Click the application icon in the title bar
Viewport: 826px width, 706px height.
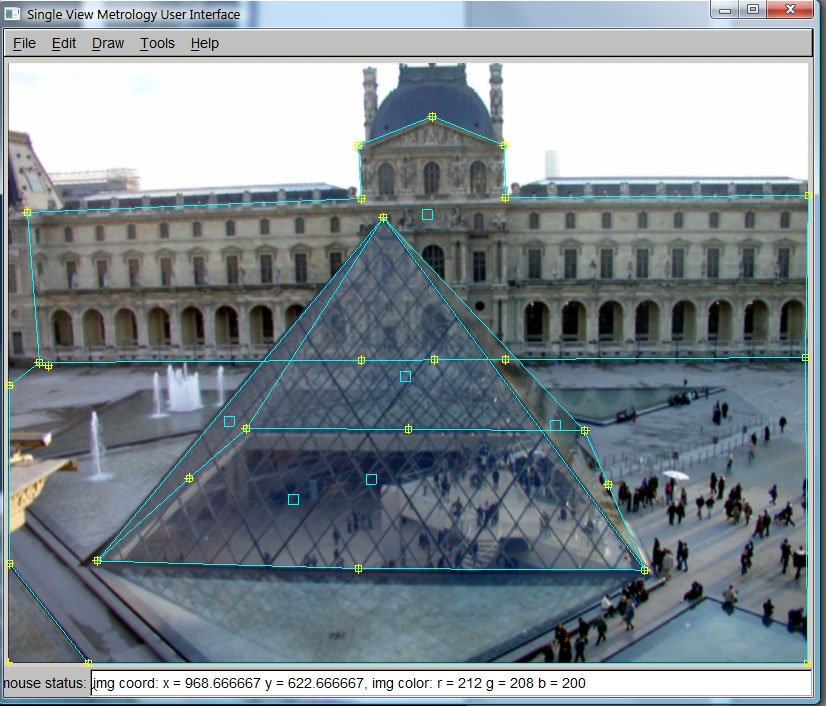click(12, 14)
